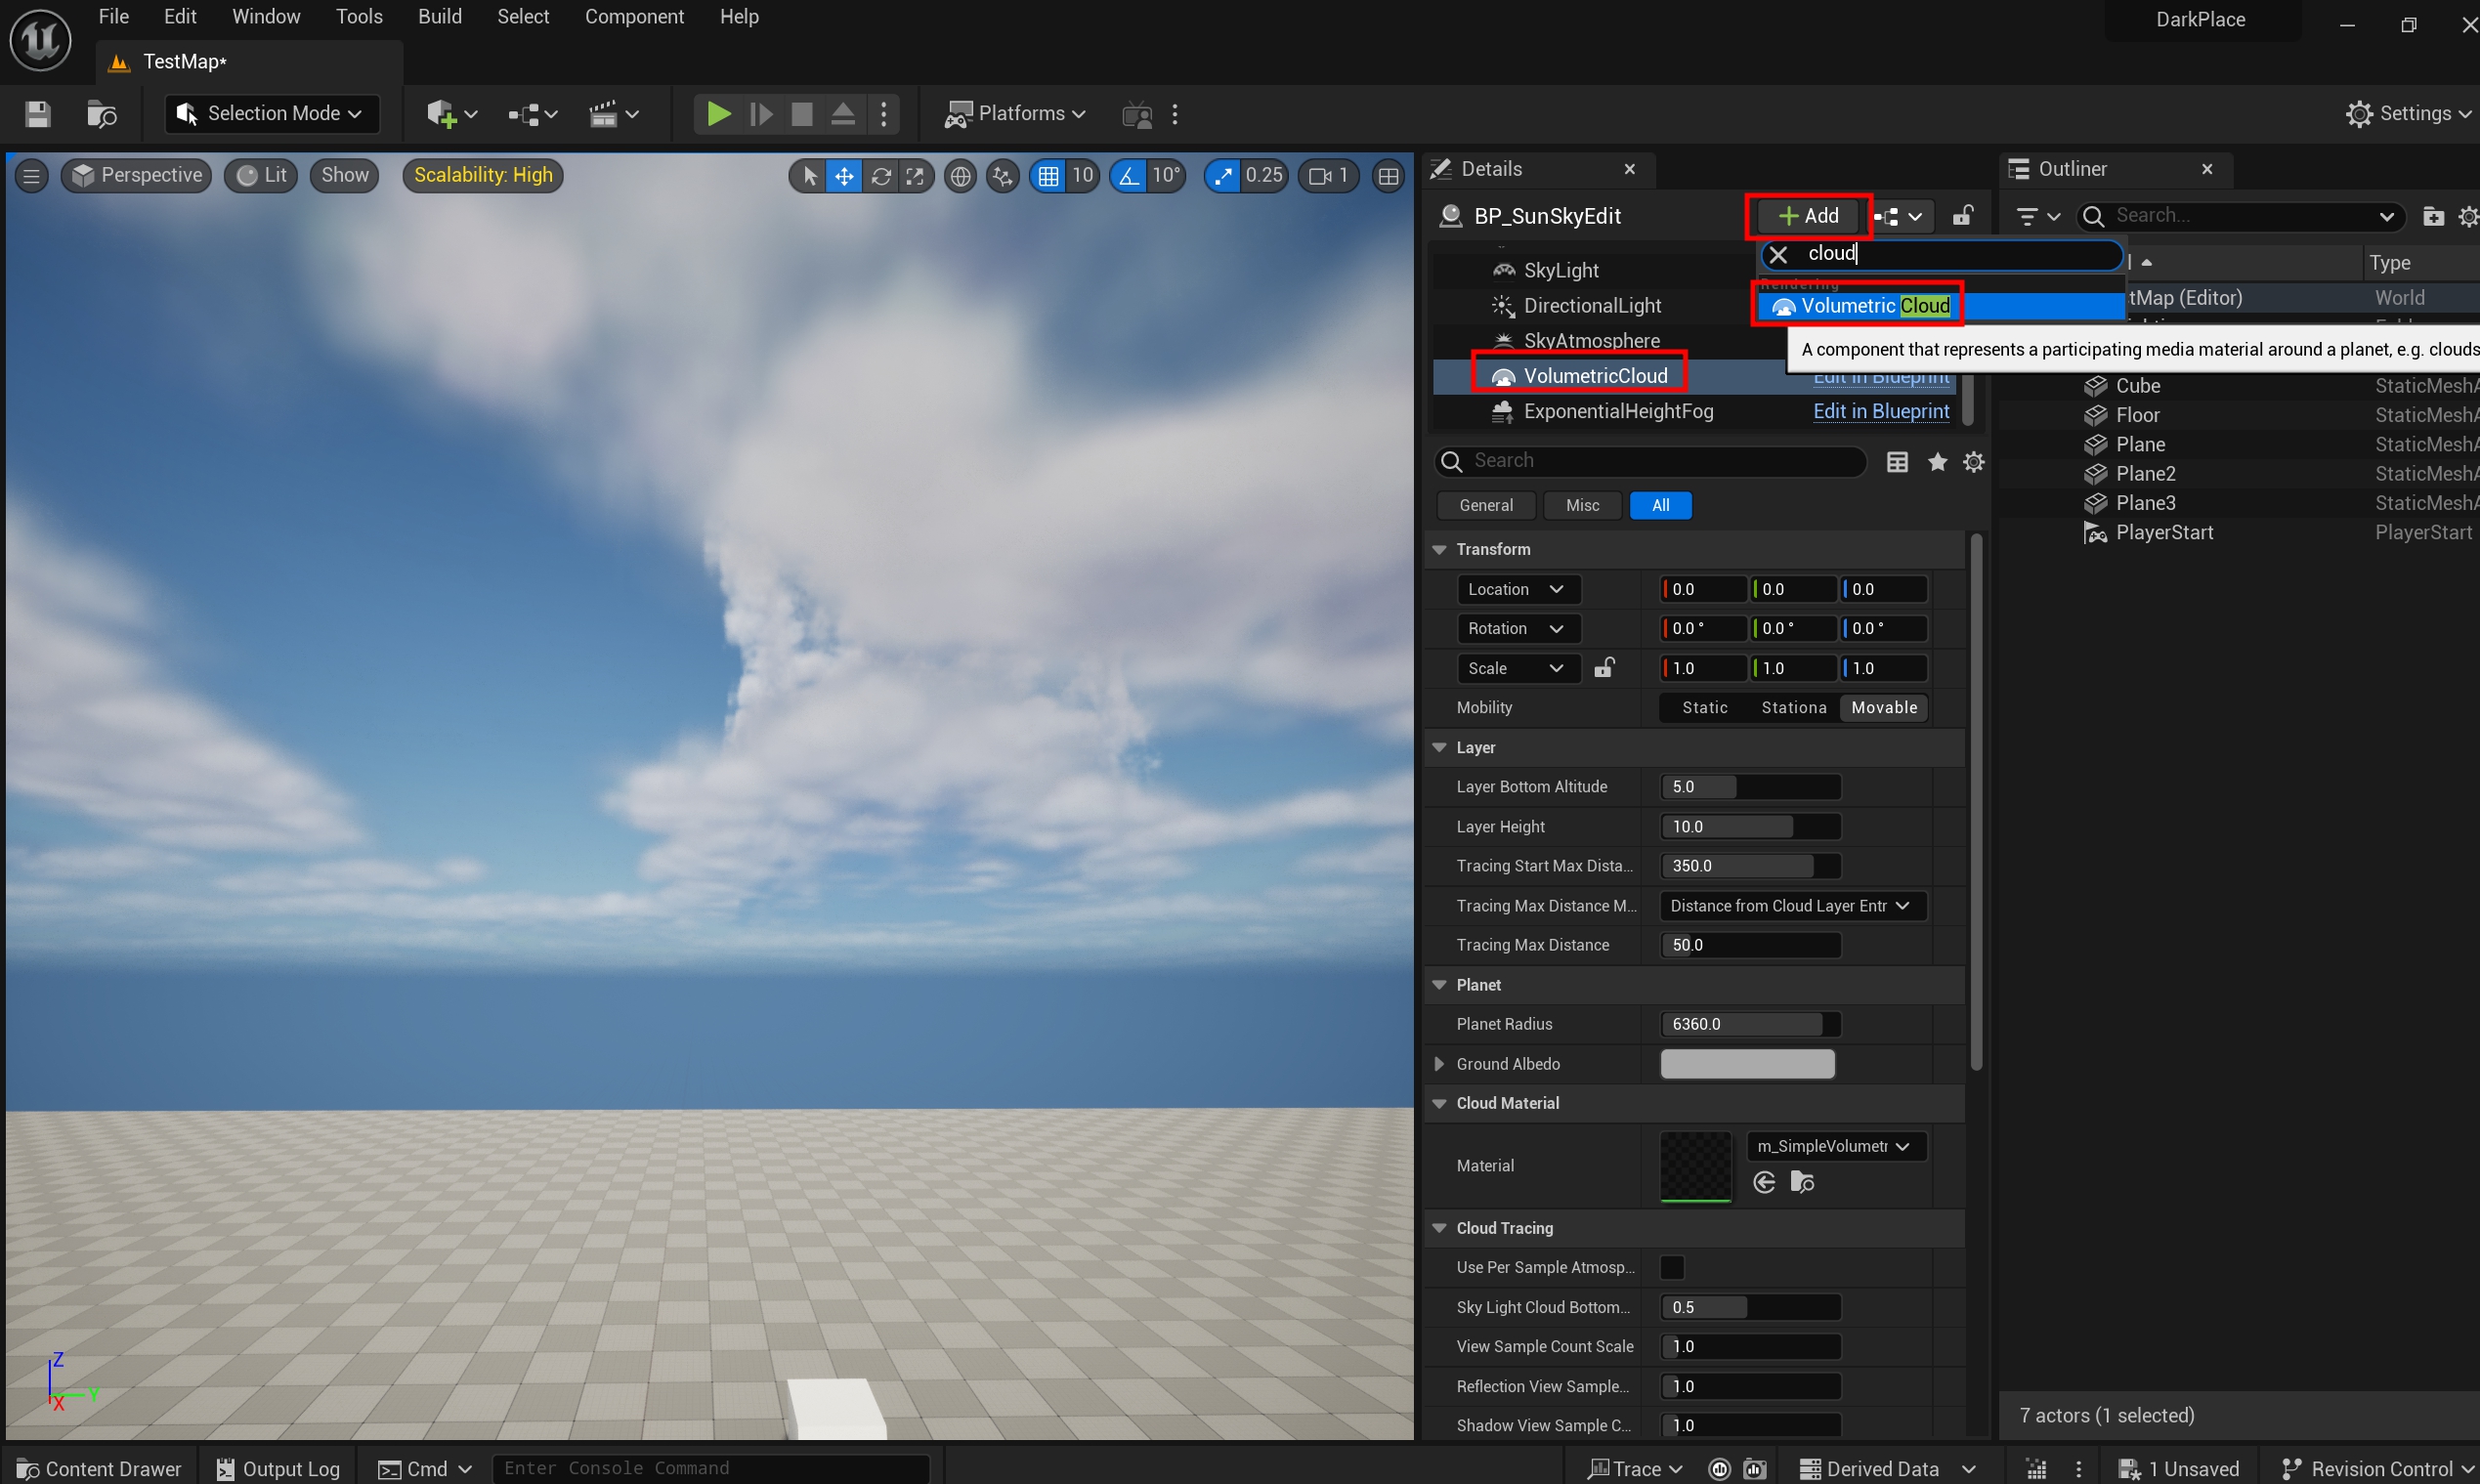Collapse the Transform section

click(1440, 549)
